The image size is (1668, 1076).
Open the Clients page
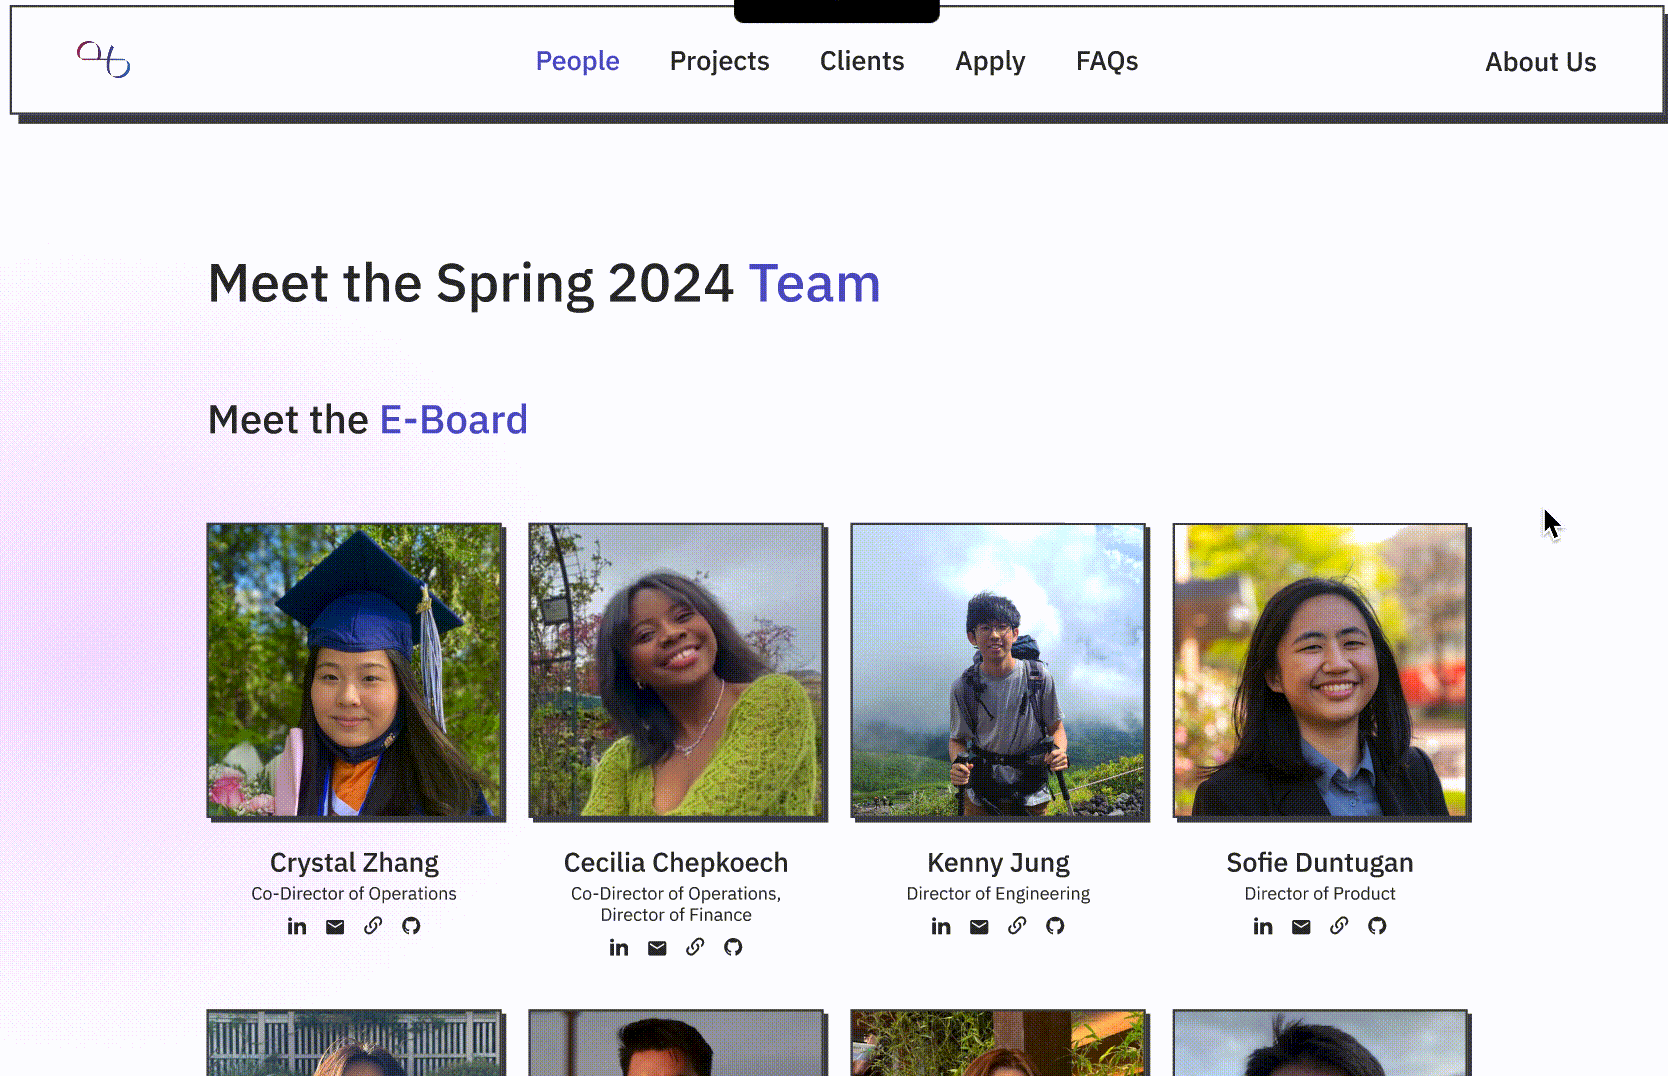tap(861, 61)
